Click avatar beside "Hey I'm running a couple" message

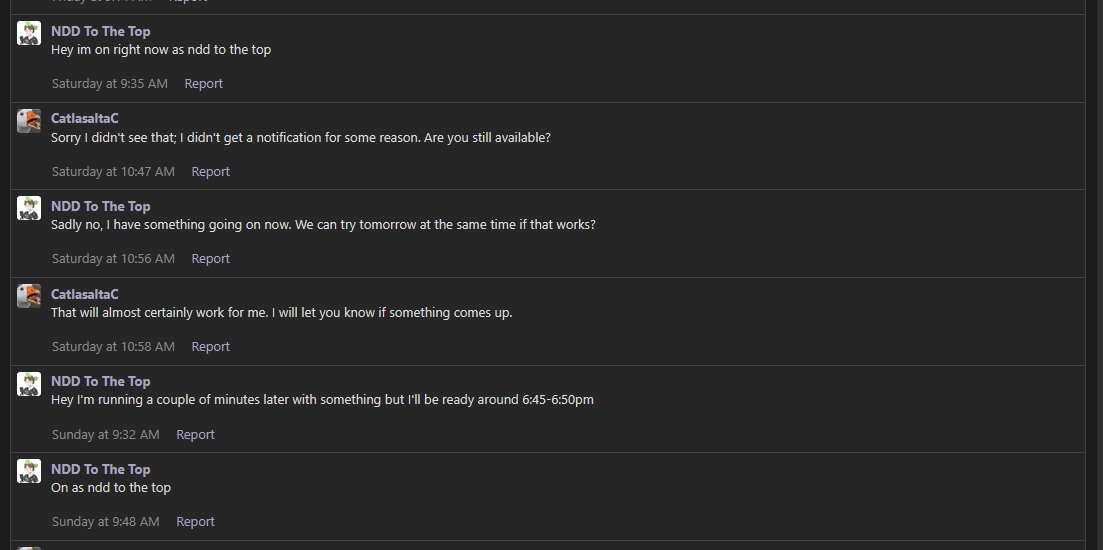click(x=29, y=384)
